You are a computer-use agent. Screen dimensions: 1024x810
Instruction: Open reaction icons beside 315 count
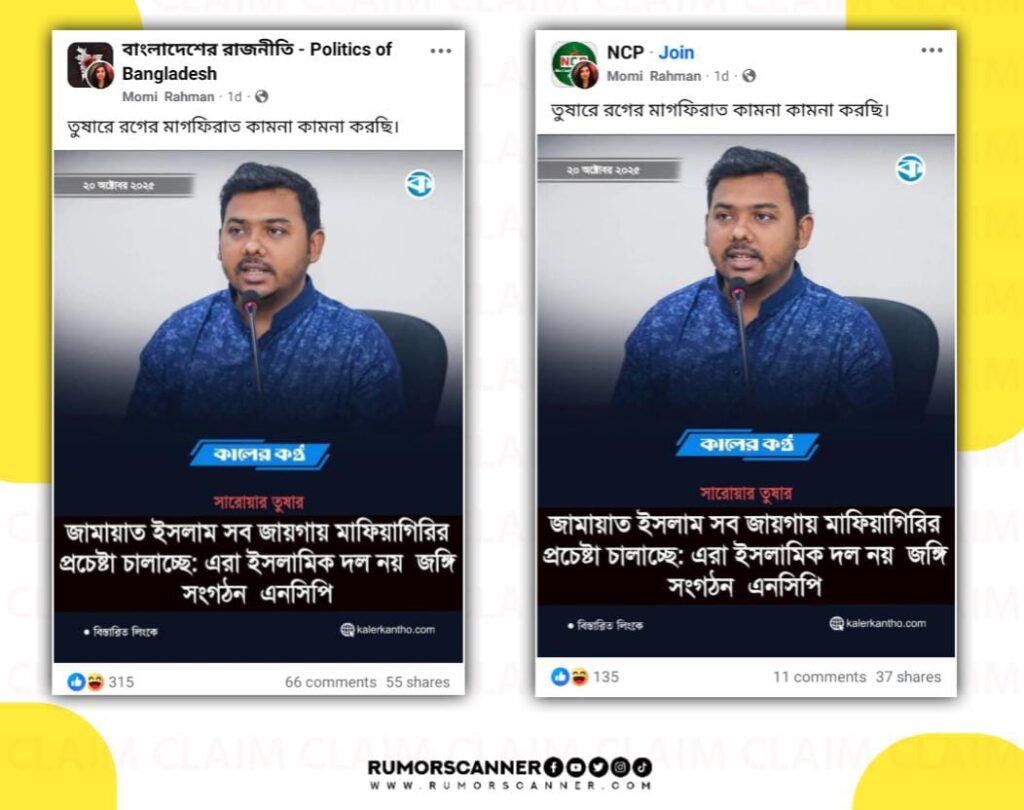pyautogui.click(x=86, y=682)
